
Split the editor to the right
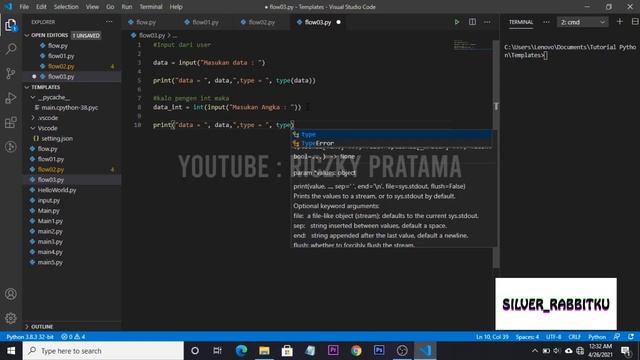pos(472,22)
